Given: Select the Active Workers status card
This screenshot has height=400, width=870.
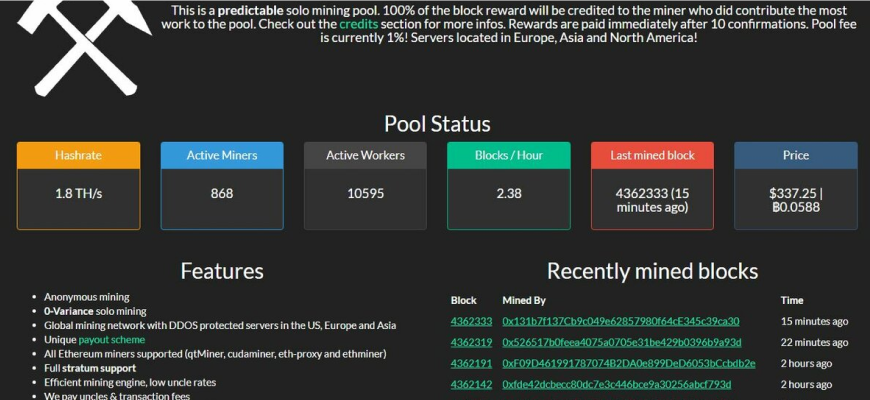Looking at the screenshot, I should pos(365,186).
